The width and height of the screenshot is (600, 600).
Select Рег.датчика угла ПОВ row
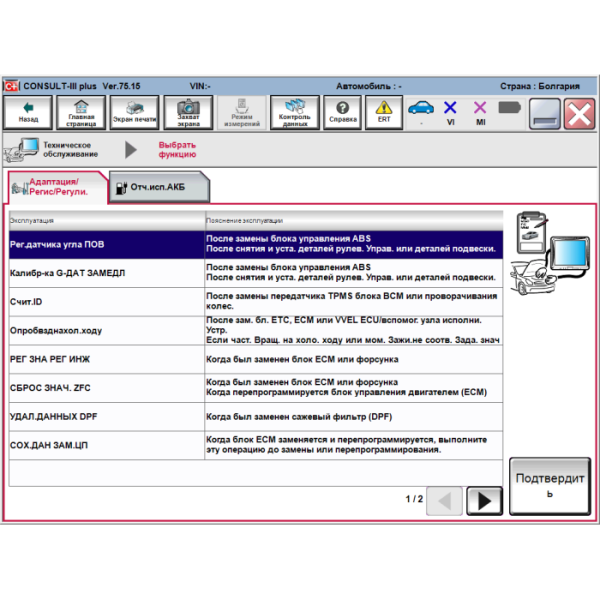tap(106, 244)
